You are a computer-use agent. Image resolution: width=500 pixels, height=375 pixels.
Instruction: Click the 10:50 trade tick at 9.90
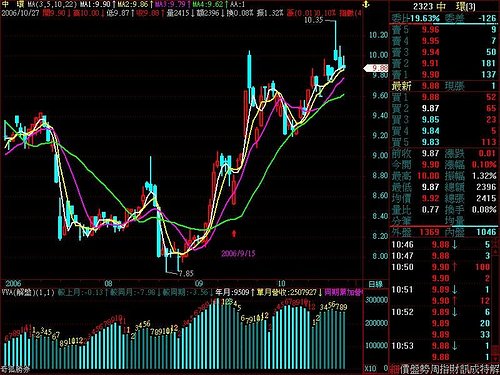click(444, 267)
